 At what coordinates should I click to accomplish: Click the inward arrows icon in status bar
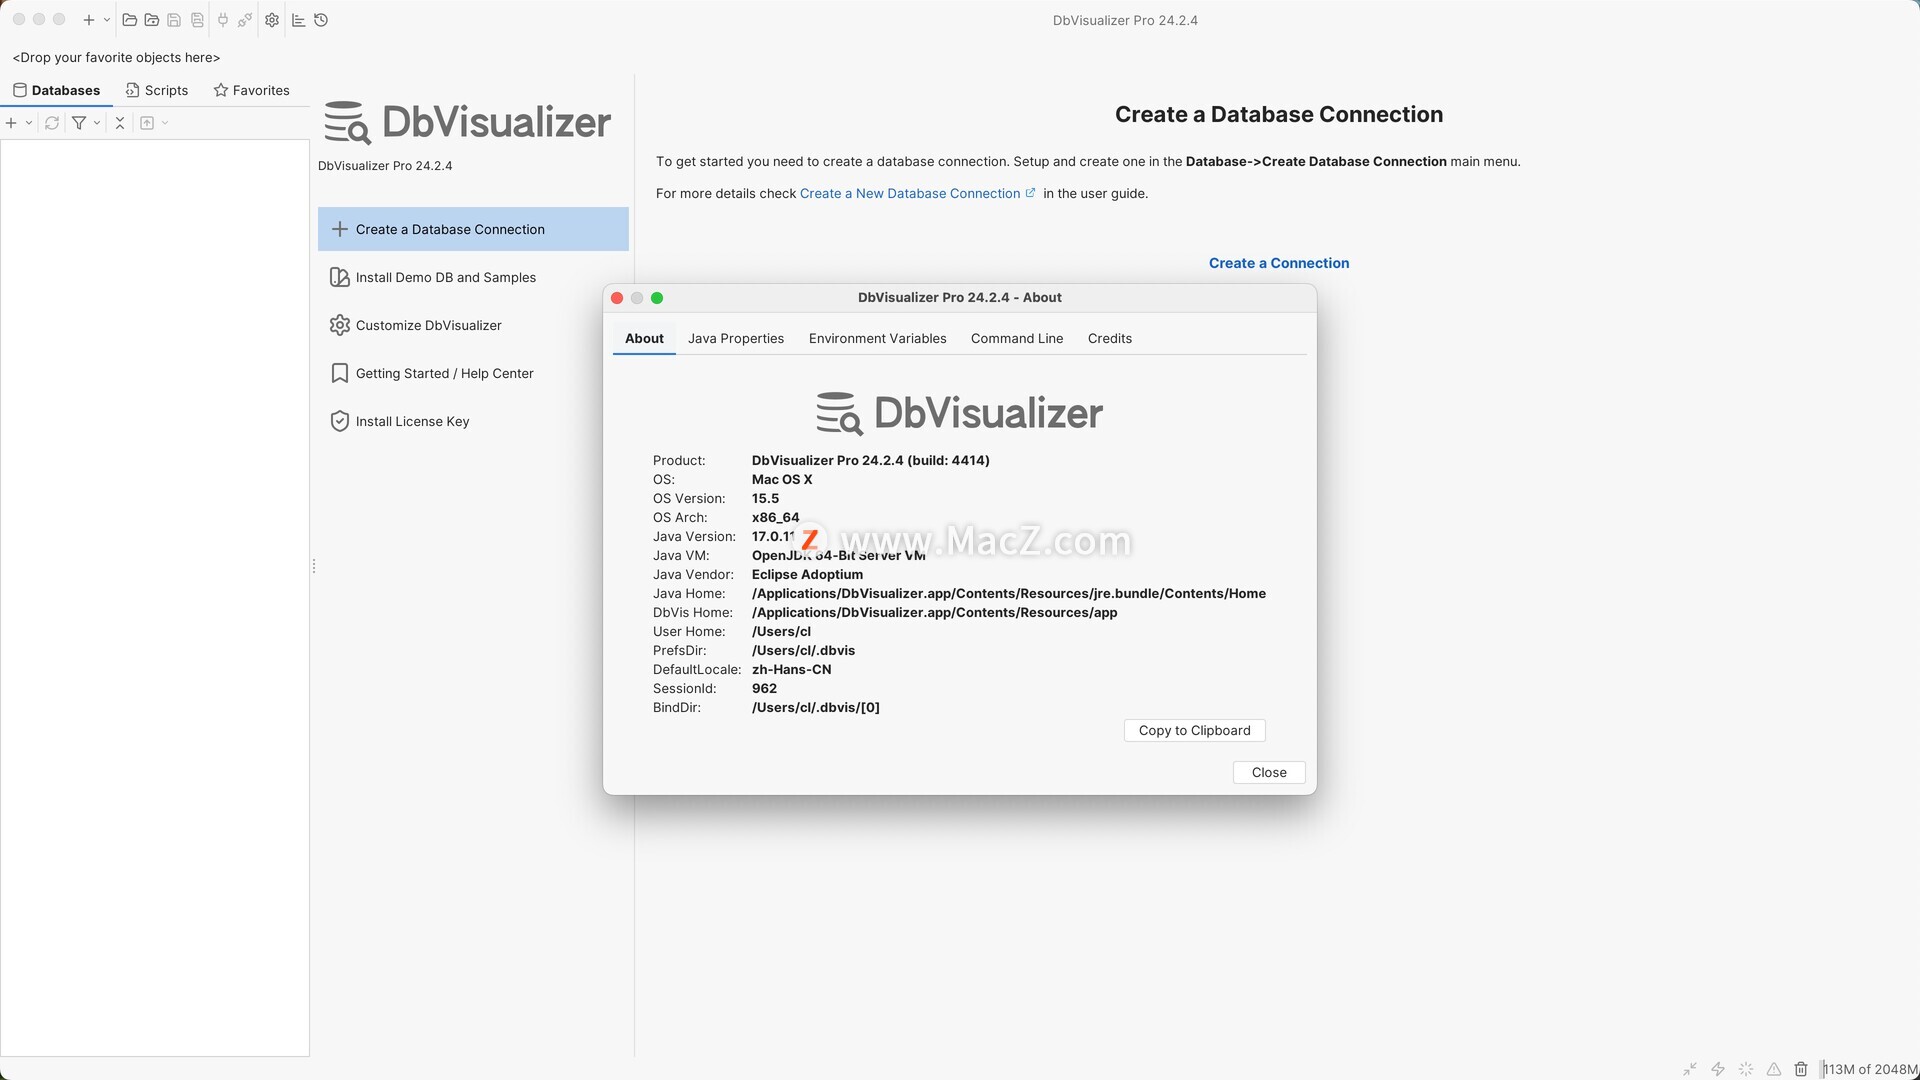(x=1690, y=1069)
